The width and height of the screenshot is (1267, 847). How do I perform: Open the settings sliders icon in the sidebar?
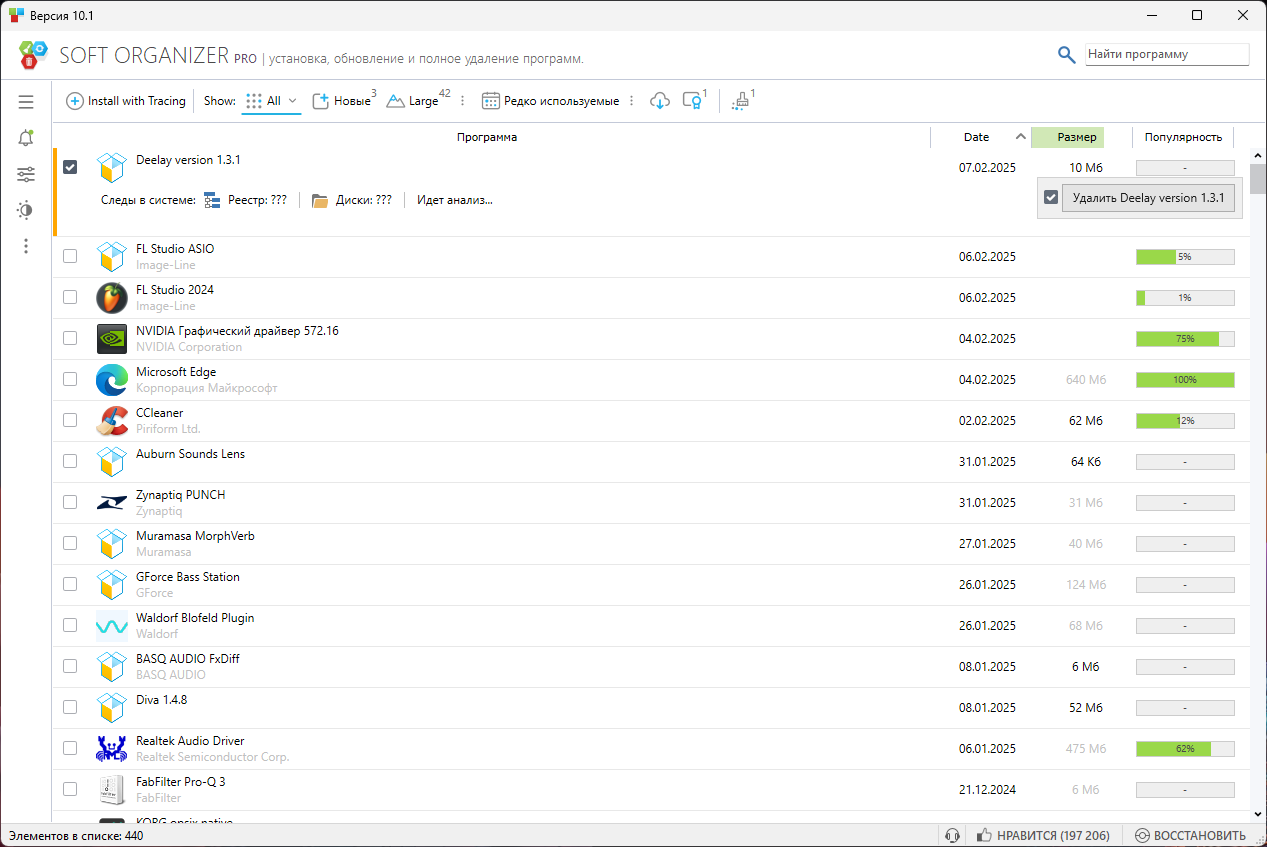click(x=26, y=174)
